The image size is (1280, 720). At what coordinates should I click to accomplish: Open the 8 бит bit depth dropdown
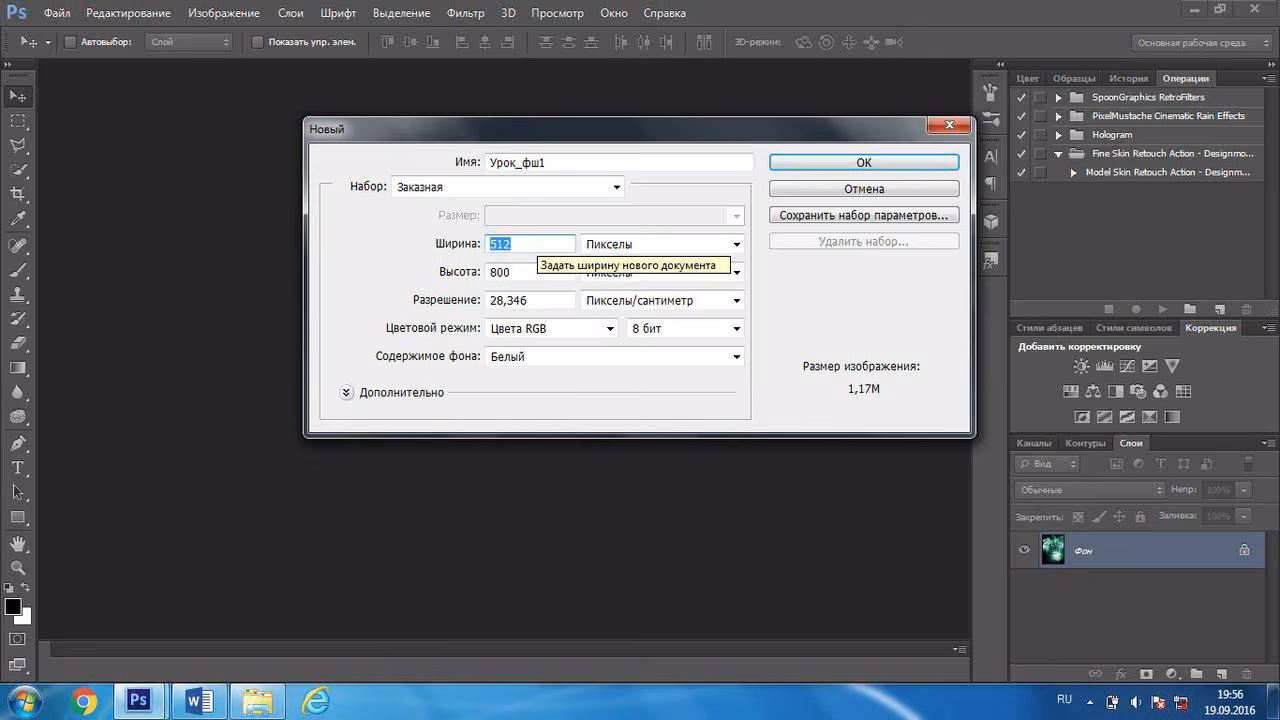coord(685,328)
